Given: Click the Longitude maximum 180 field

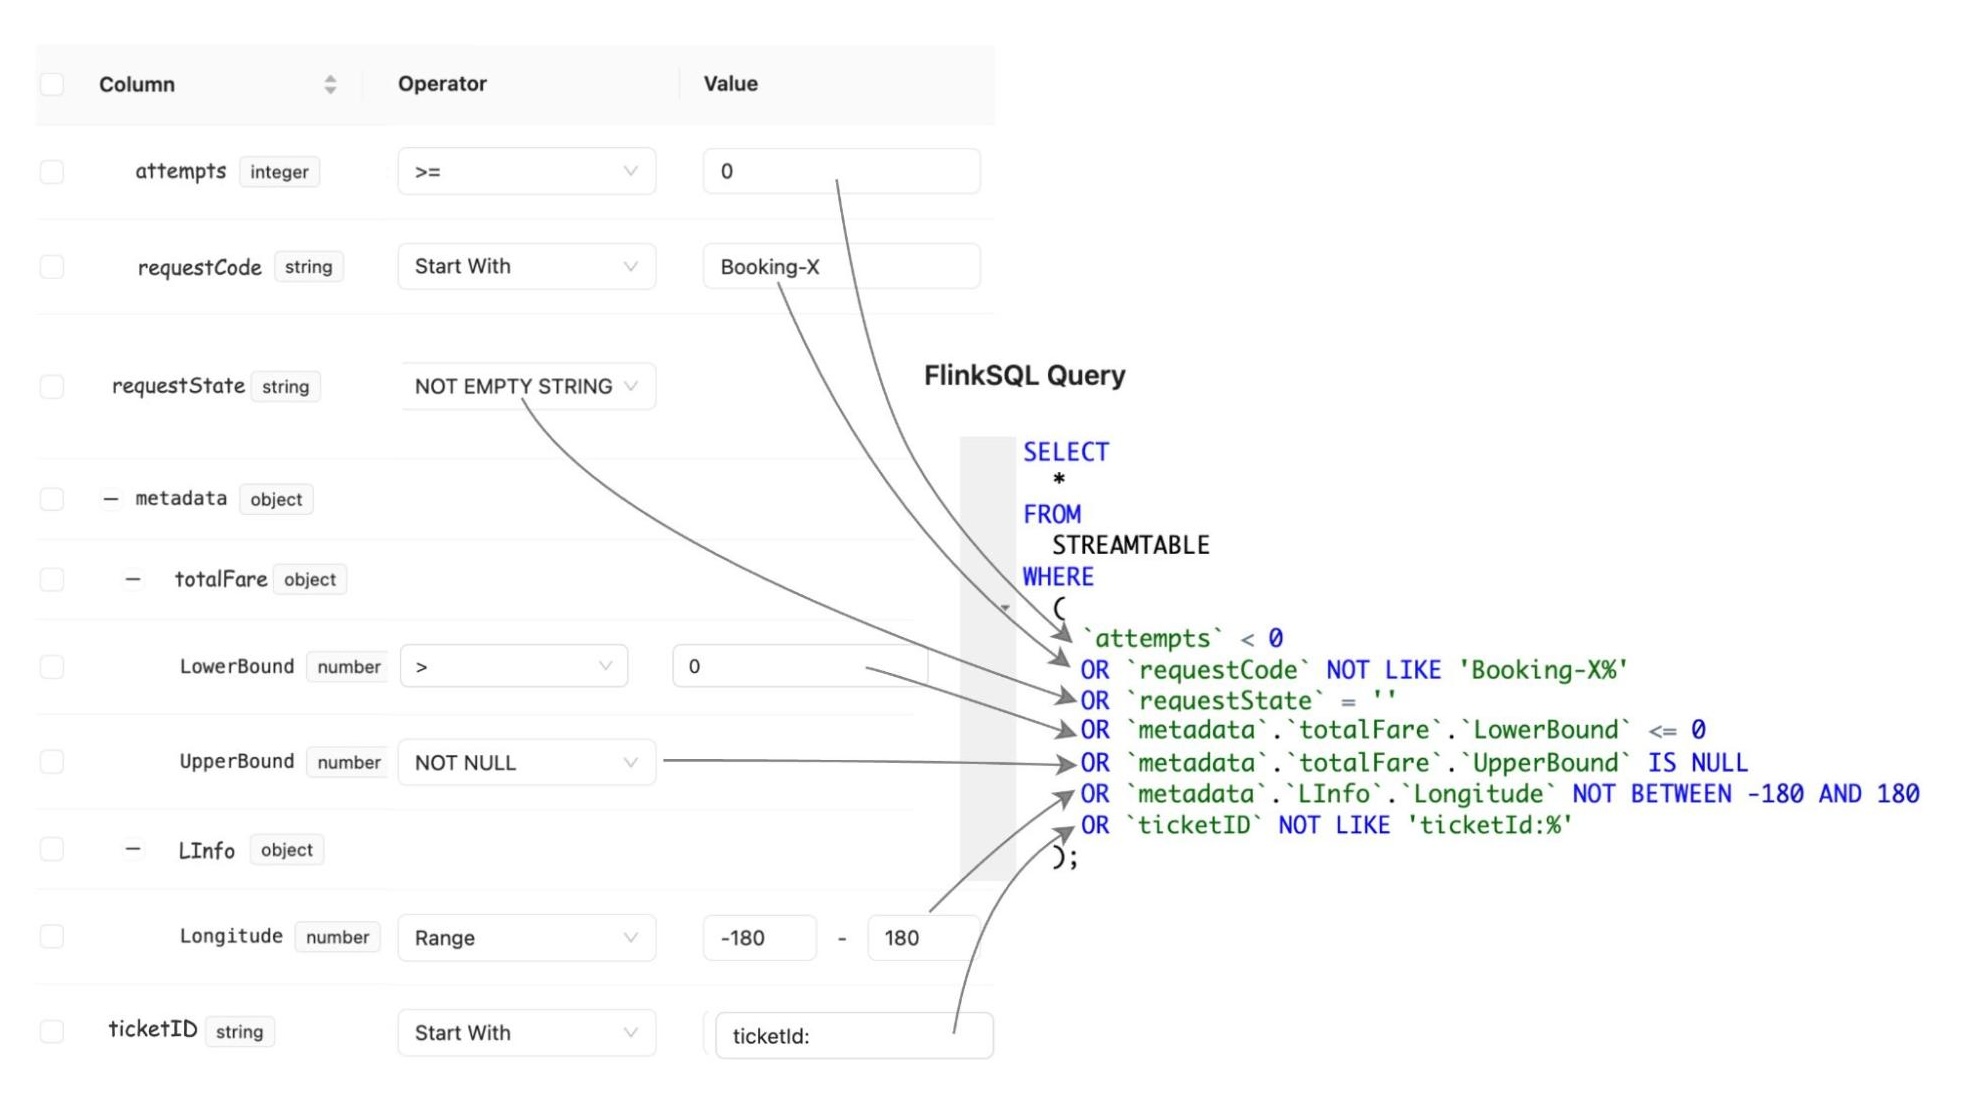Looking at the screenshot, I should [920, 938].
